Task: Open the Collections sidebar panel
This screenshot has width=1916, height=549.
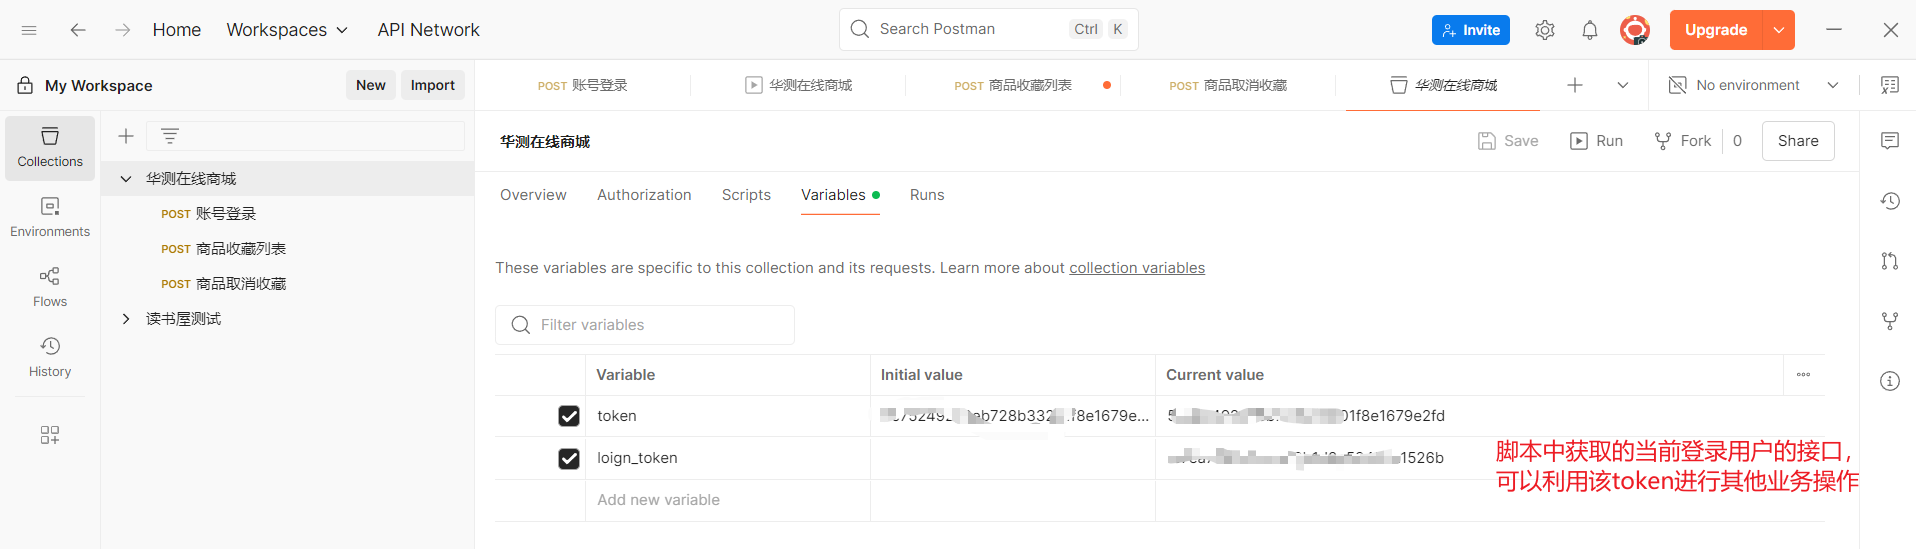Action: (x=50, y=148)
